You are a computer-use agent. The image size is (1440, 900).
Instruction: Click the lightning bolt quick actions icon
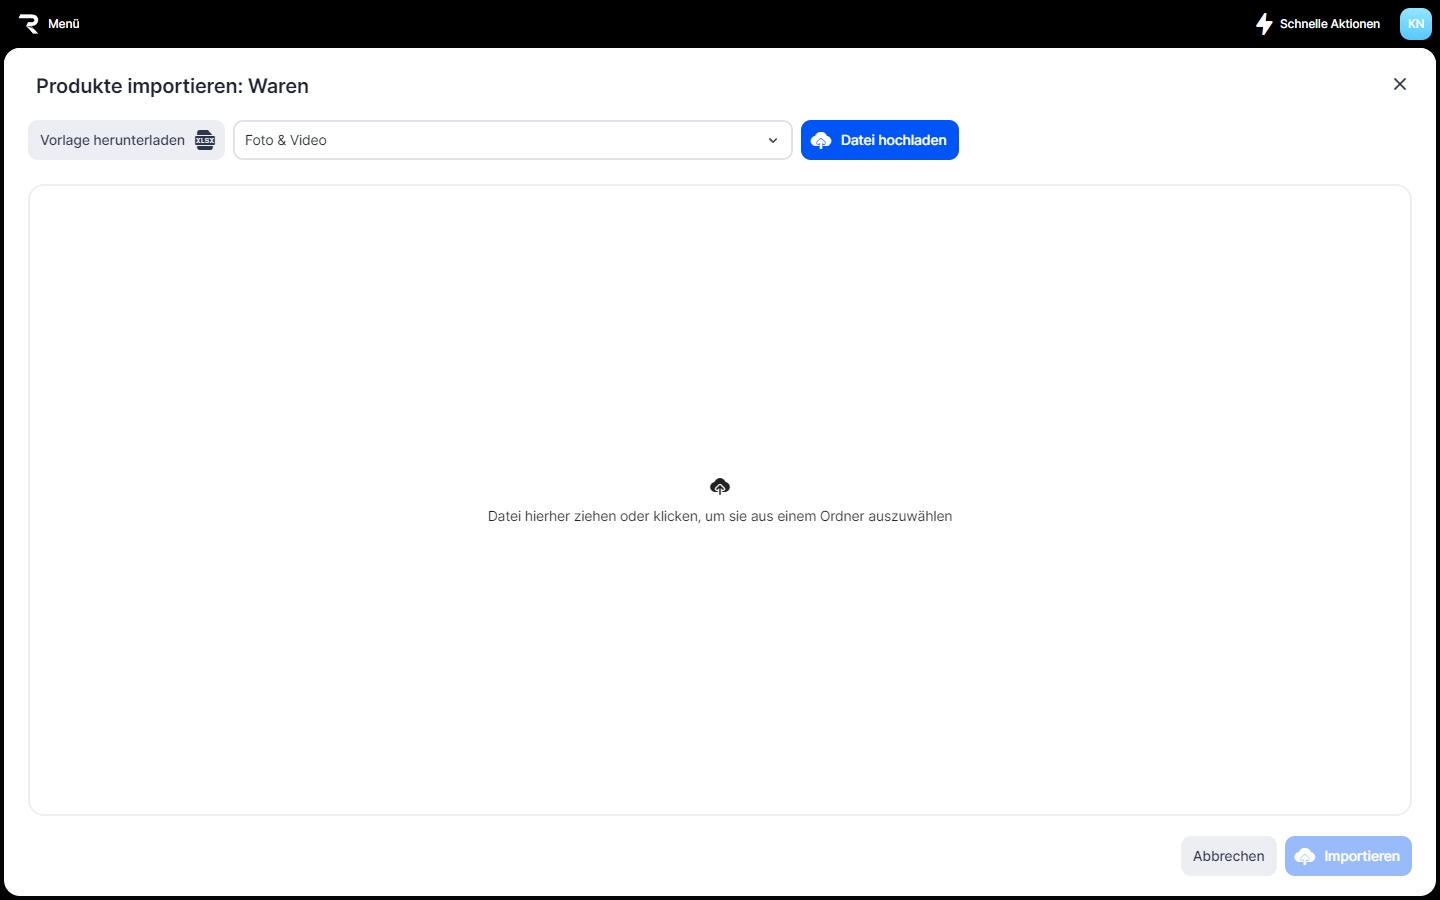coord(1264,24)
